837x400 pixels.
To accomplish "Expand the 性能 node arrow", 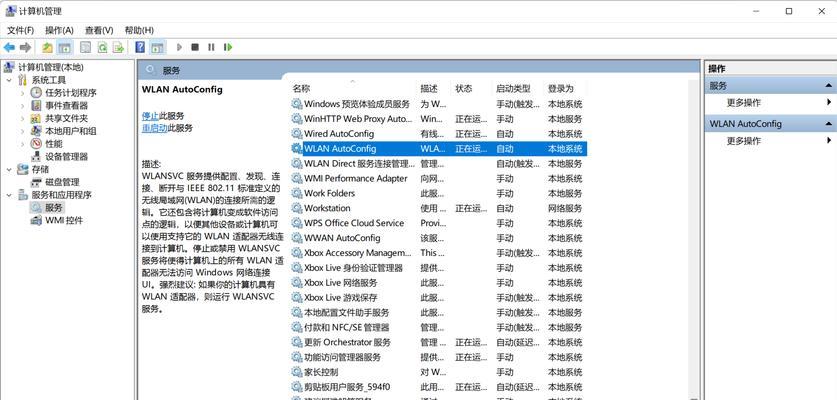I will [x=23, y=144].
